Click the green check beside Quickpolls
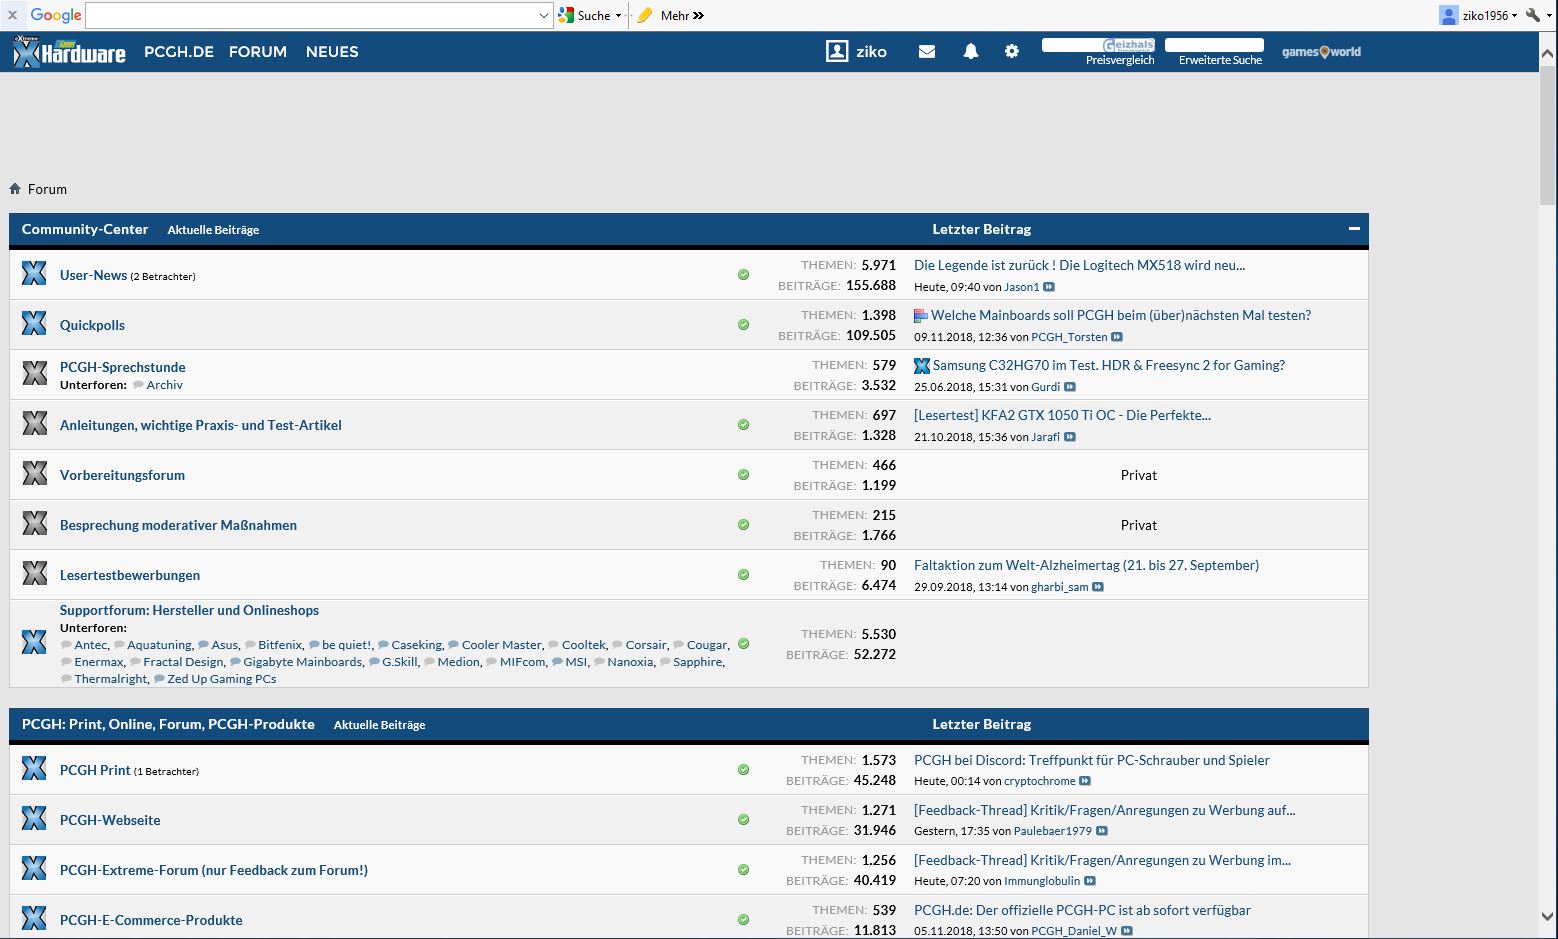1558x939 pixels. (743, 325)
